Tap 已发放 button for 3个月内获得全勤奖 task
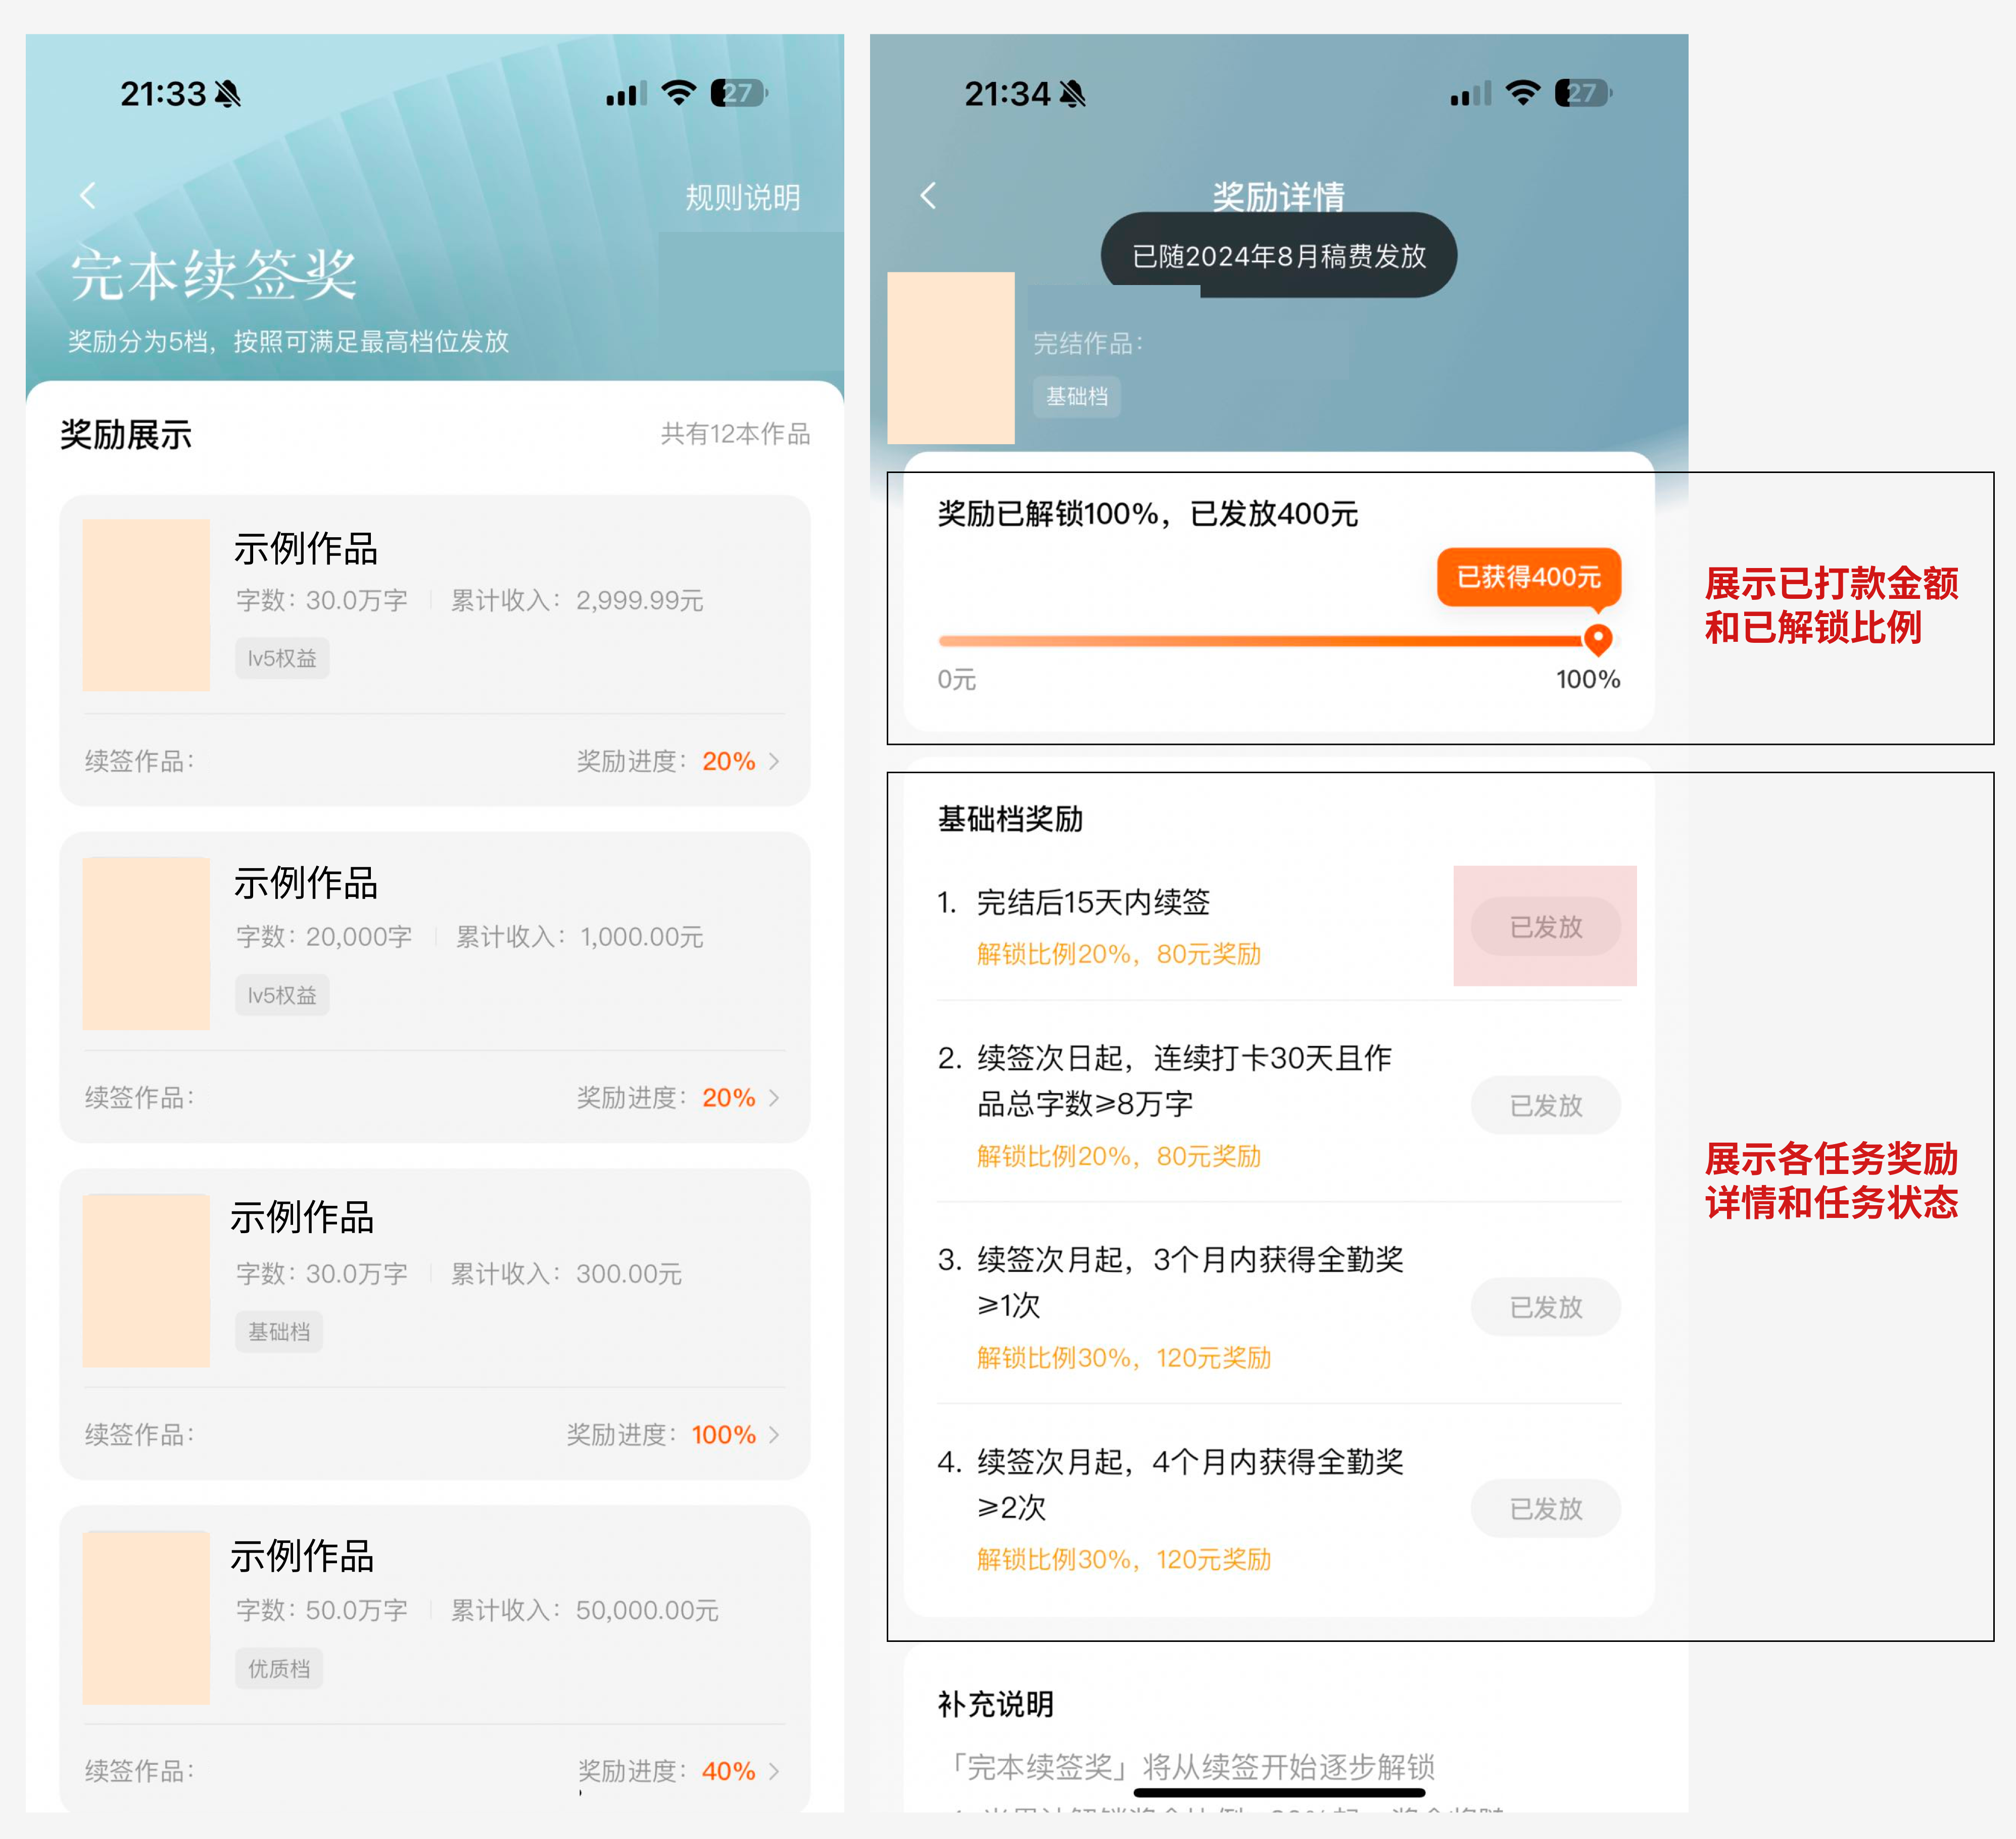 coord(1545,1307)
